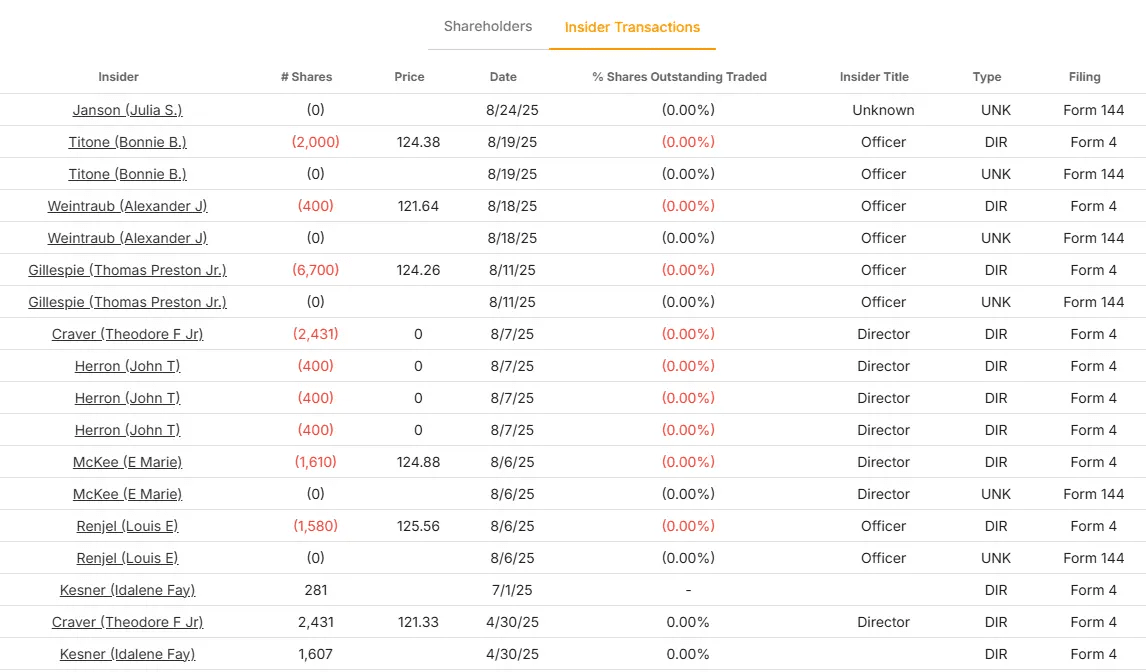Click the Filing column header
Image resolution: width=1146 pixels, height=672 pixels.
(x=1084, y=77)
